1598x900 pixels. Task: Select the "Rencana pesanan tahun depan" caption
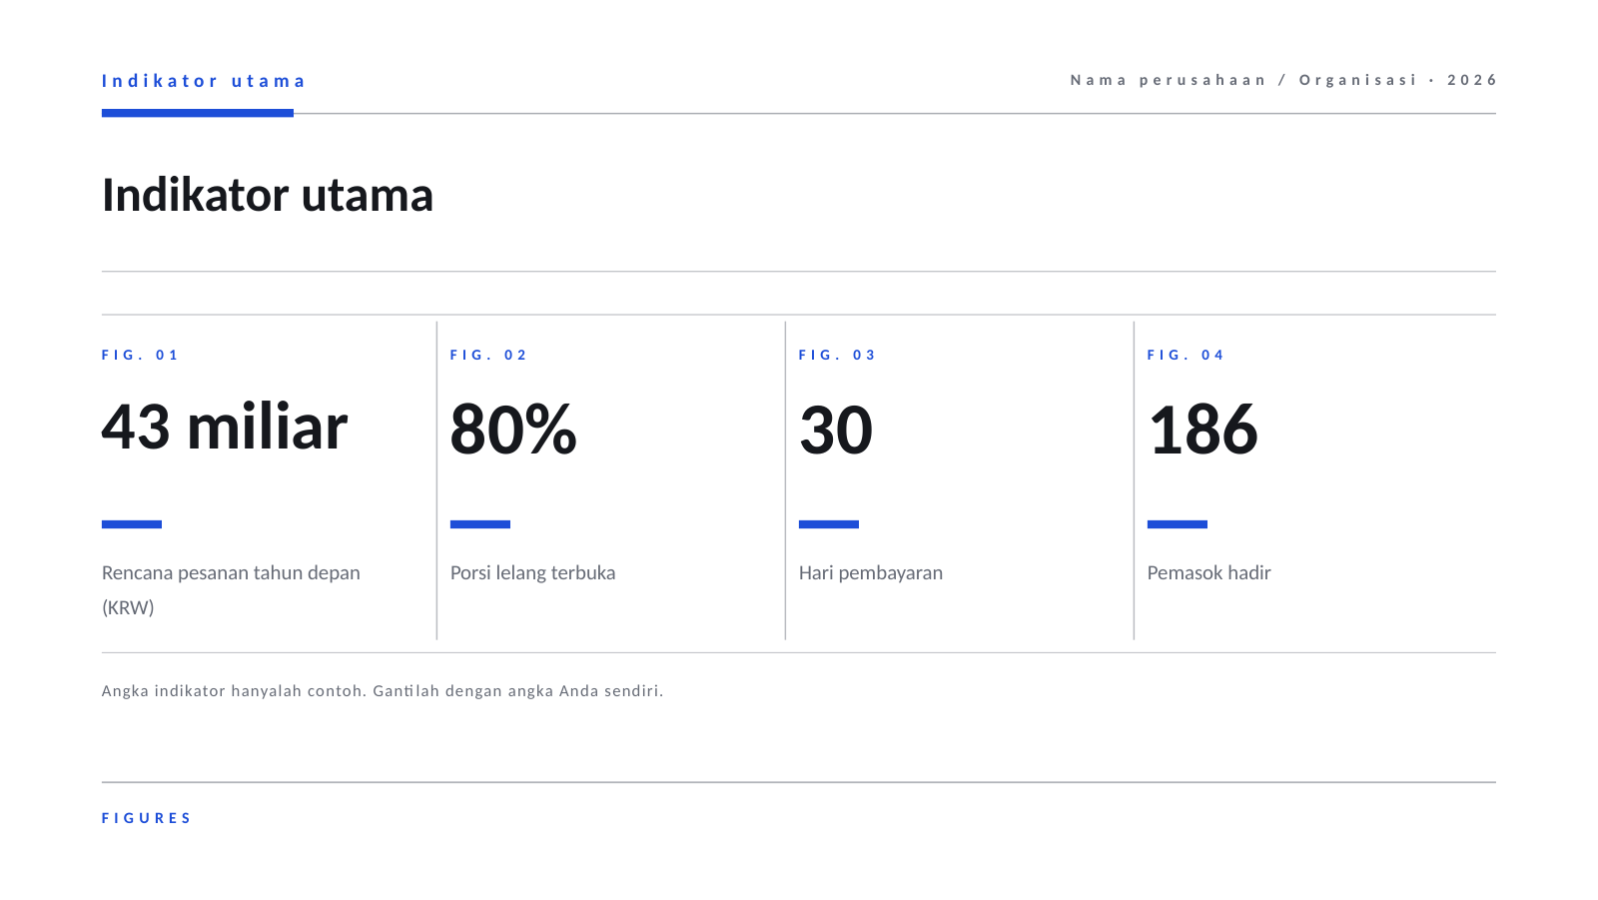pyautogui.click(x=231, y=590)
